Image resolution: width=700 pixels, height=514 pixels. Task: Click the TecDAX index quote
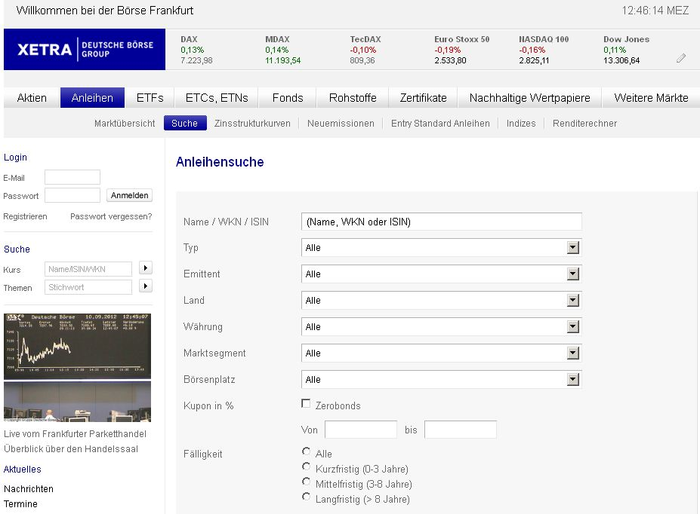tap(365, 50)
